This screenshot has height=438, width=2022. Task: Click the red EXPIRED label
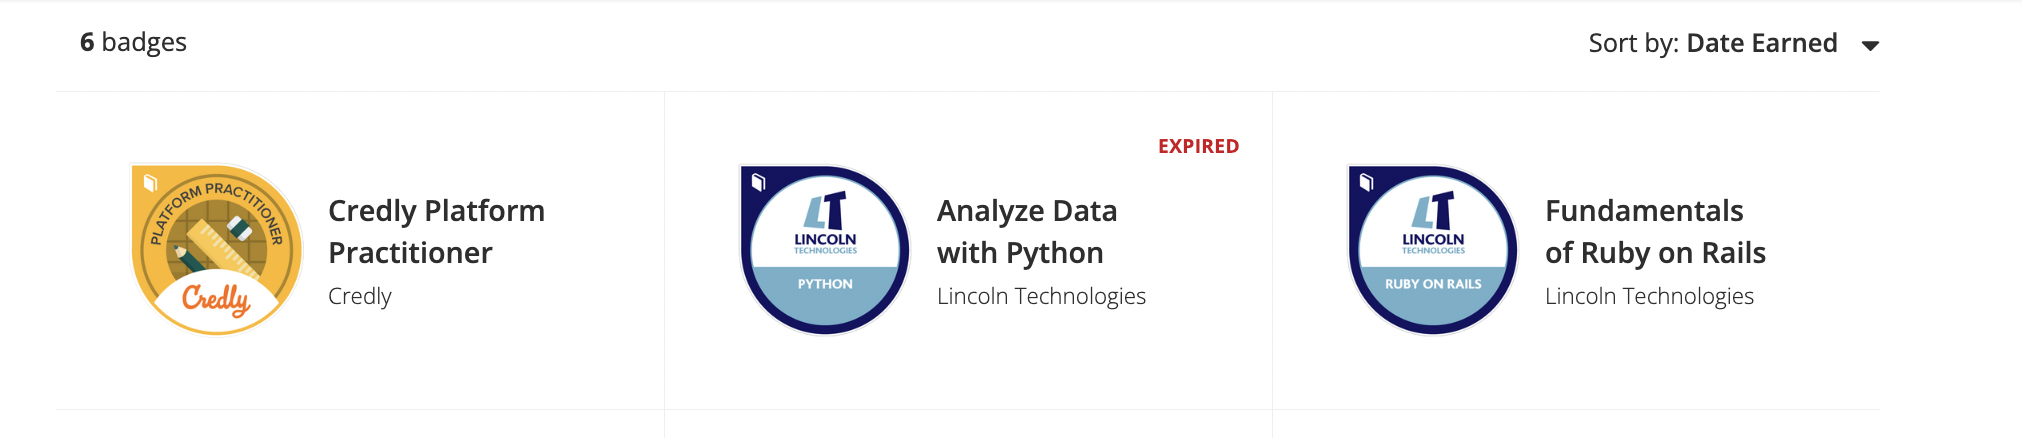point(1198,147)
